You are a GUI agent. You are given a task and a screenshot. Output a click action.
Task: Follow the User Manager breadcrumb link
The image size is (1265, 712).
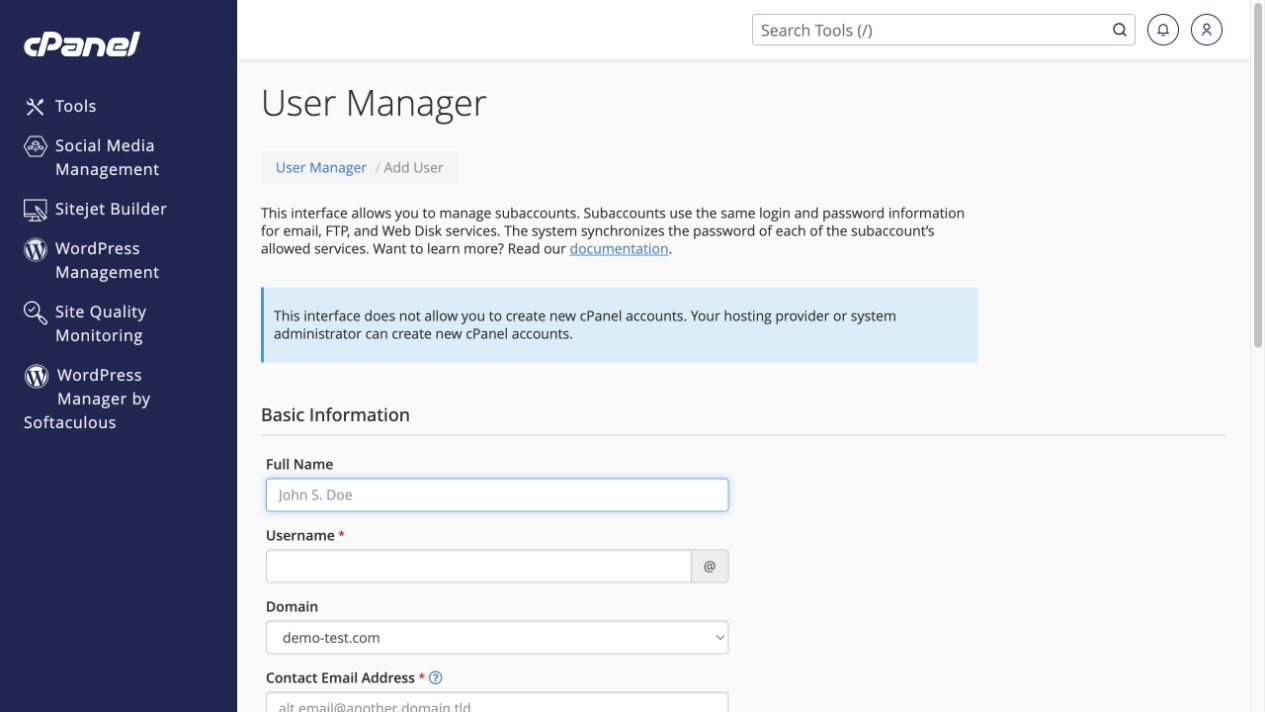321,168
